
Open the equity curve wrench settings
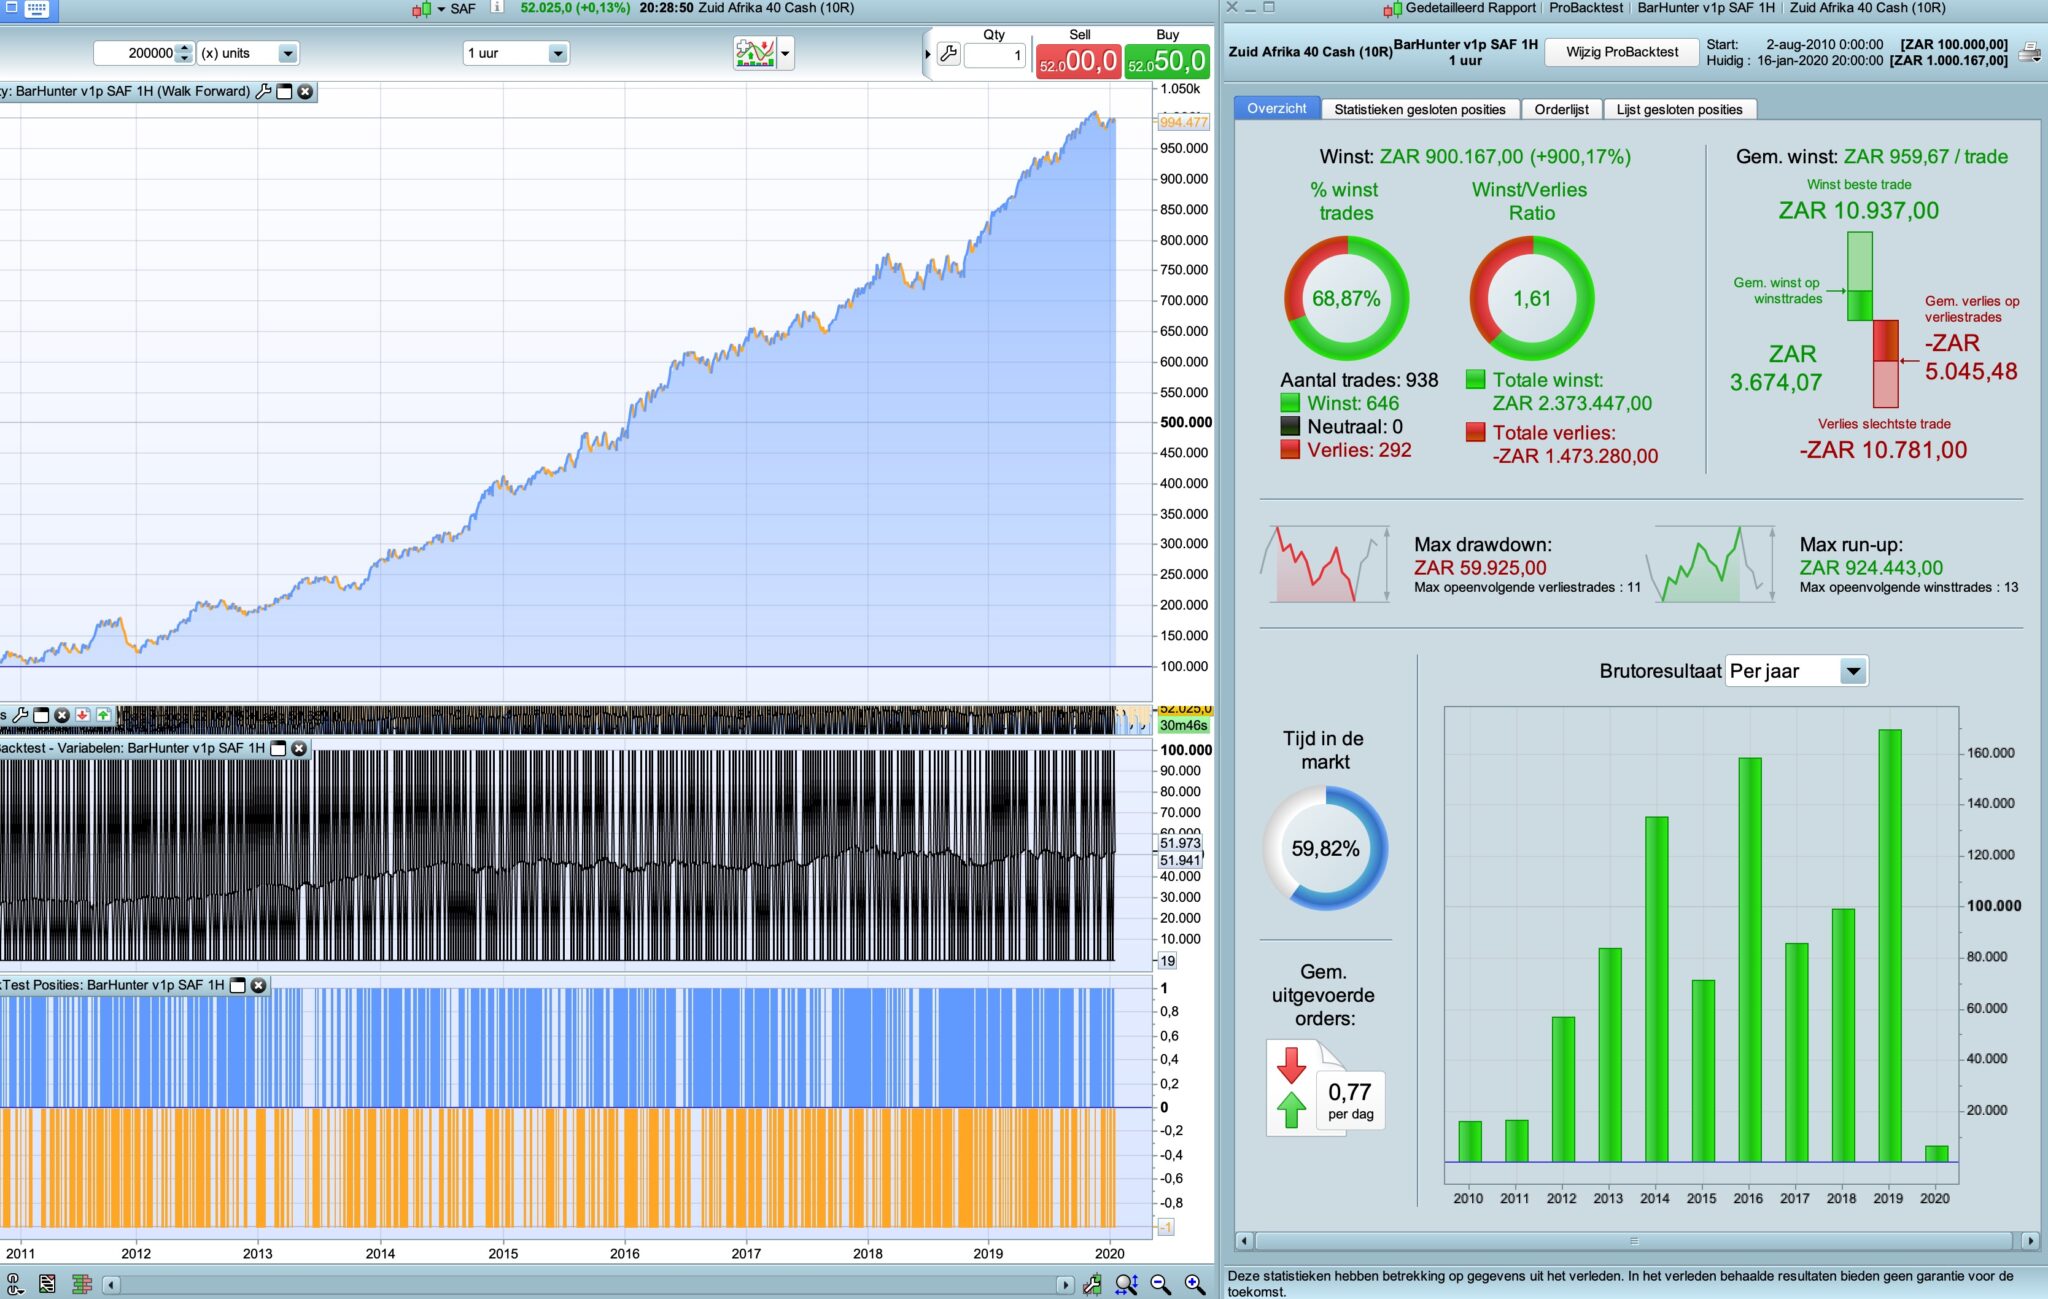(263, 91)
